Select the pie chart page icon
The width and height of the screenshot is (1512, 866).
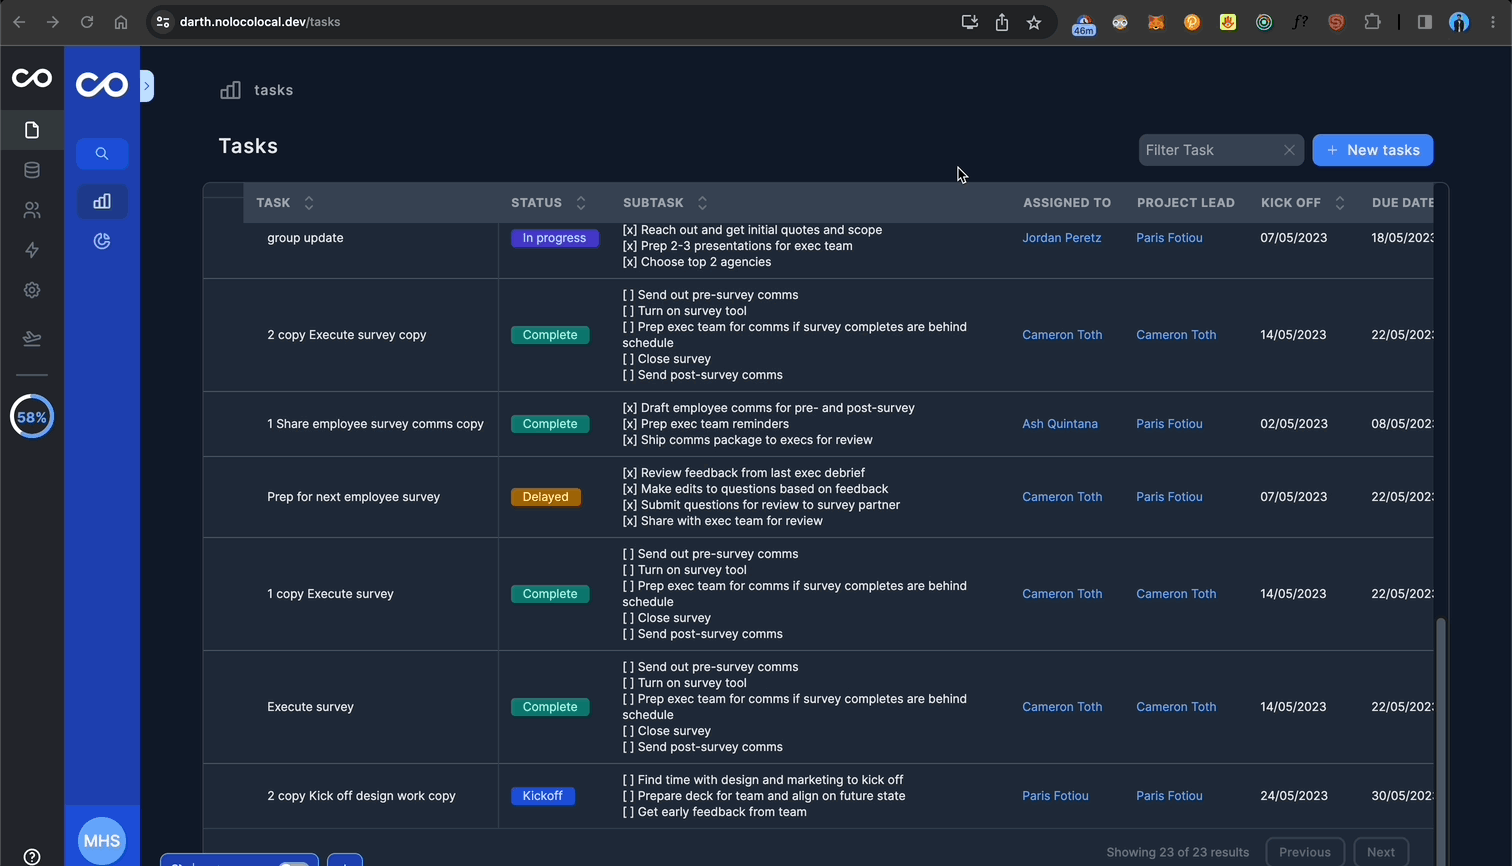pyautogui.click(x=102, y=241)
